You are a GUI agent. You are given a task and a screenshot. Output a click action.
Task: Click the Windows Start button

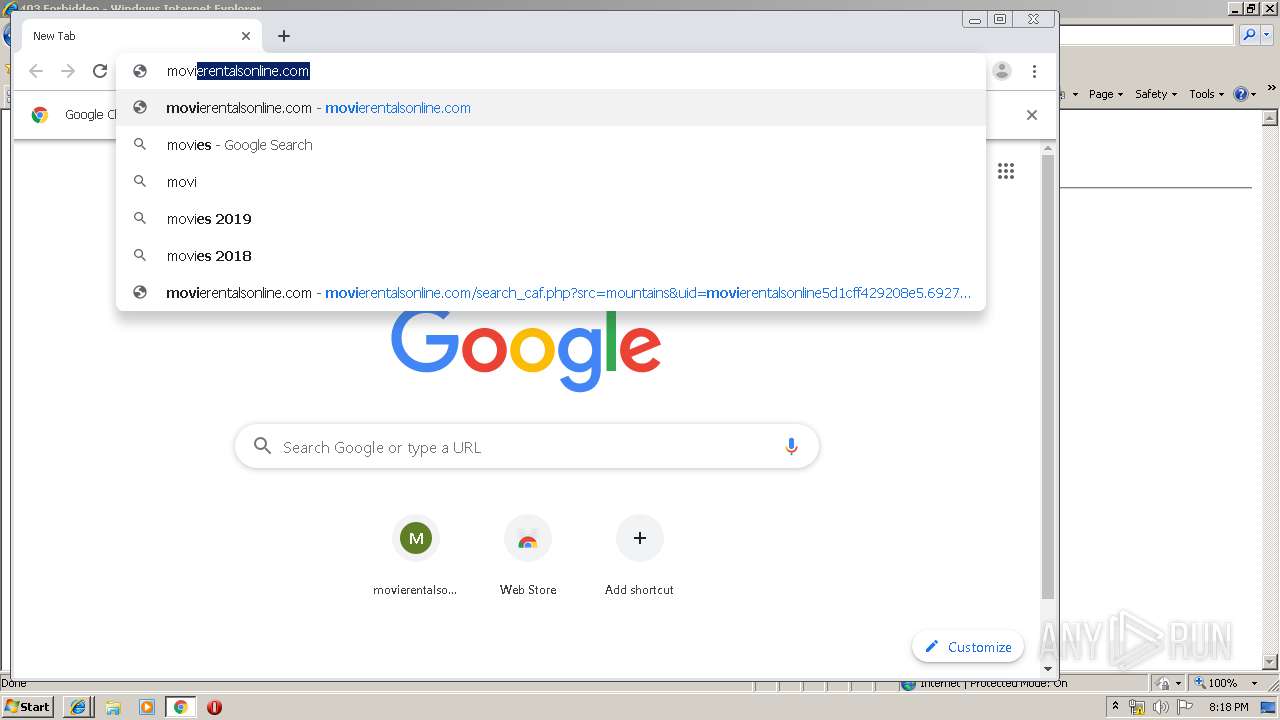(x=28, y=707)
